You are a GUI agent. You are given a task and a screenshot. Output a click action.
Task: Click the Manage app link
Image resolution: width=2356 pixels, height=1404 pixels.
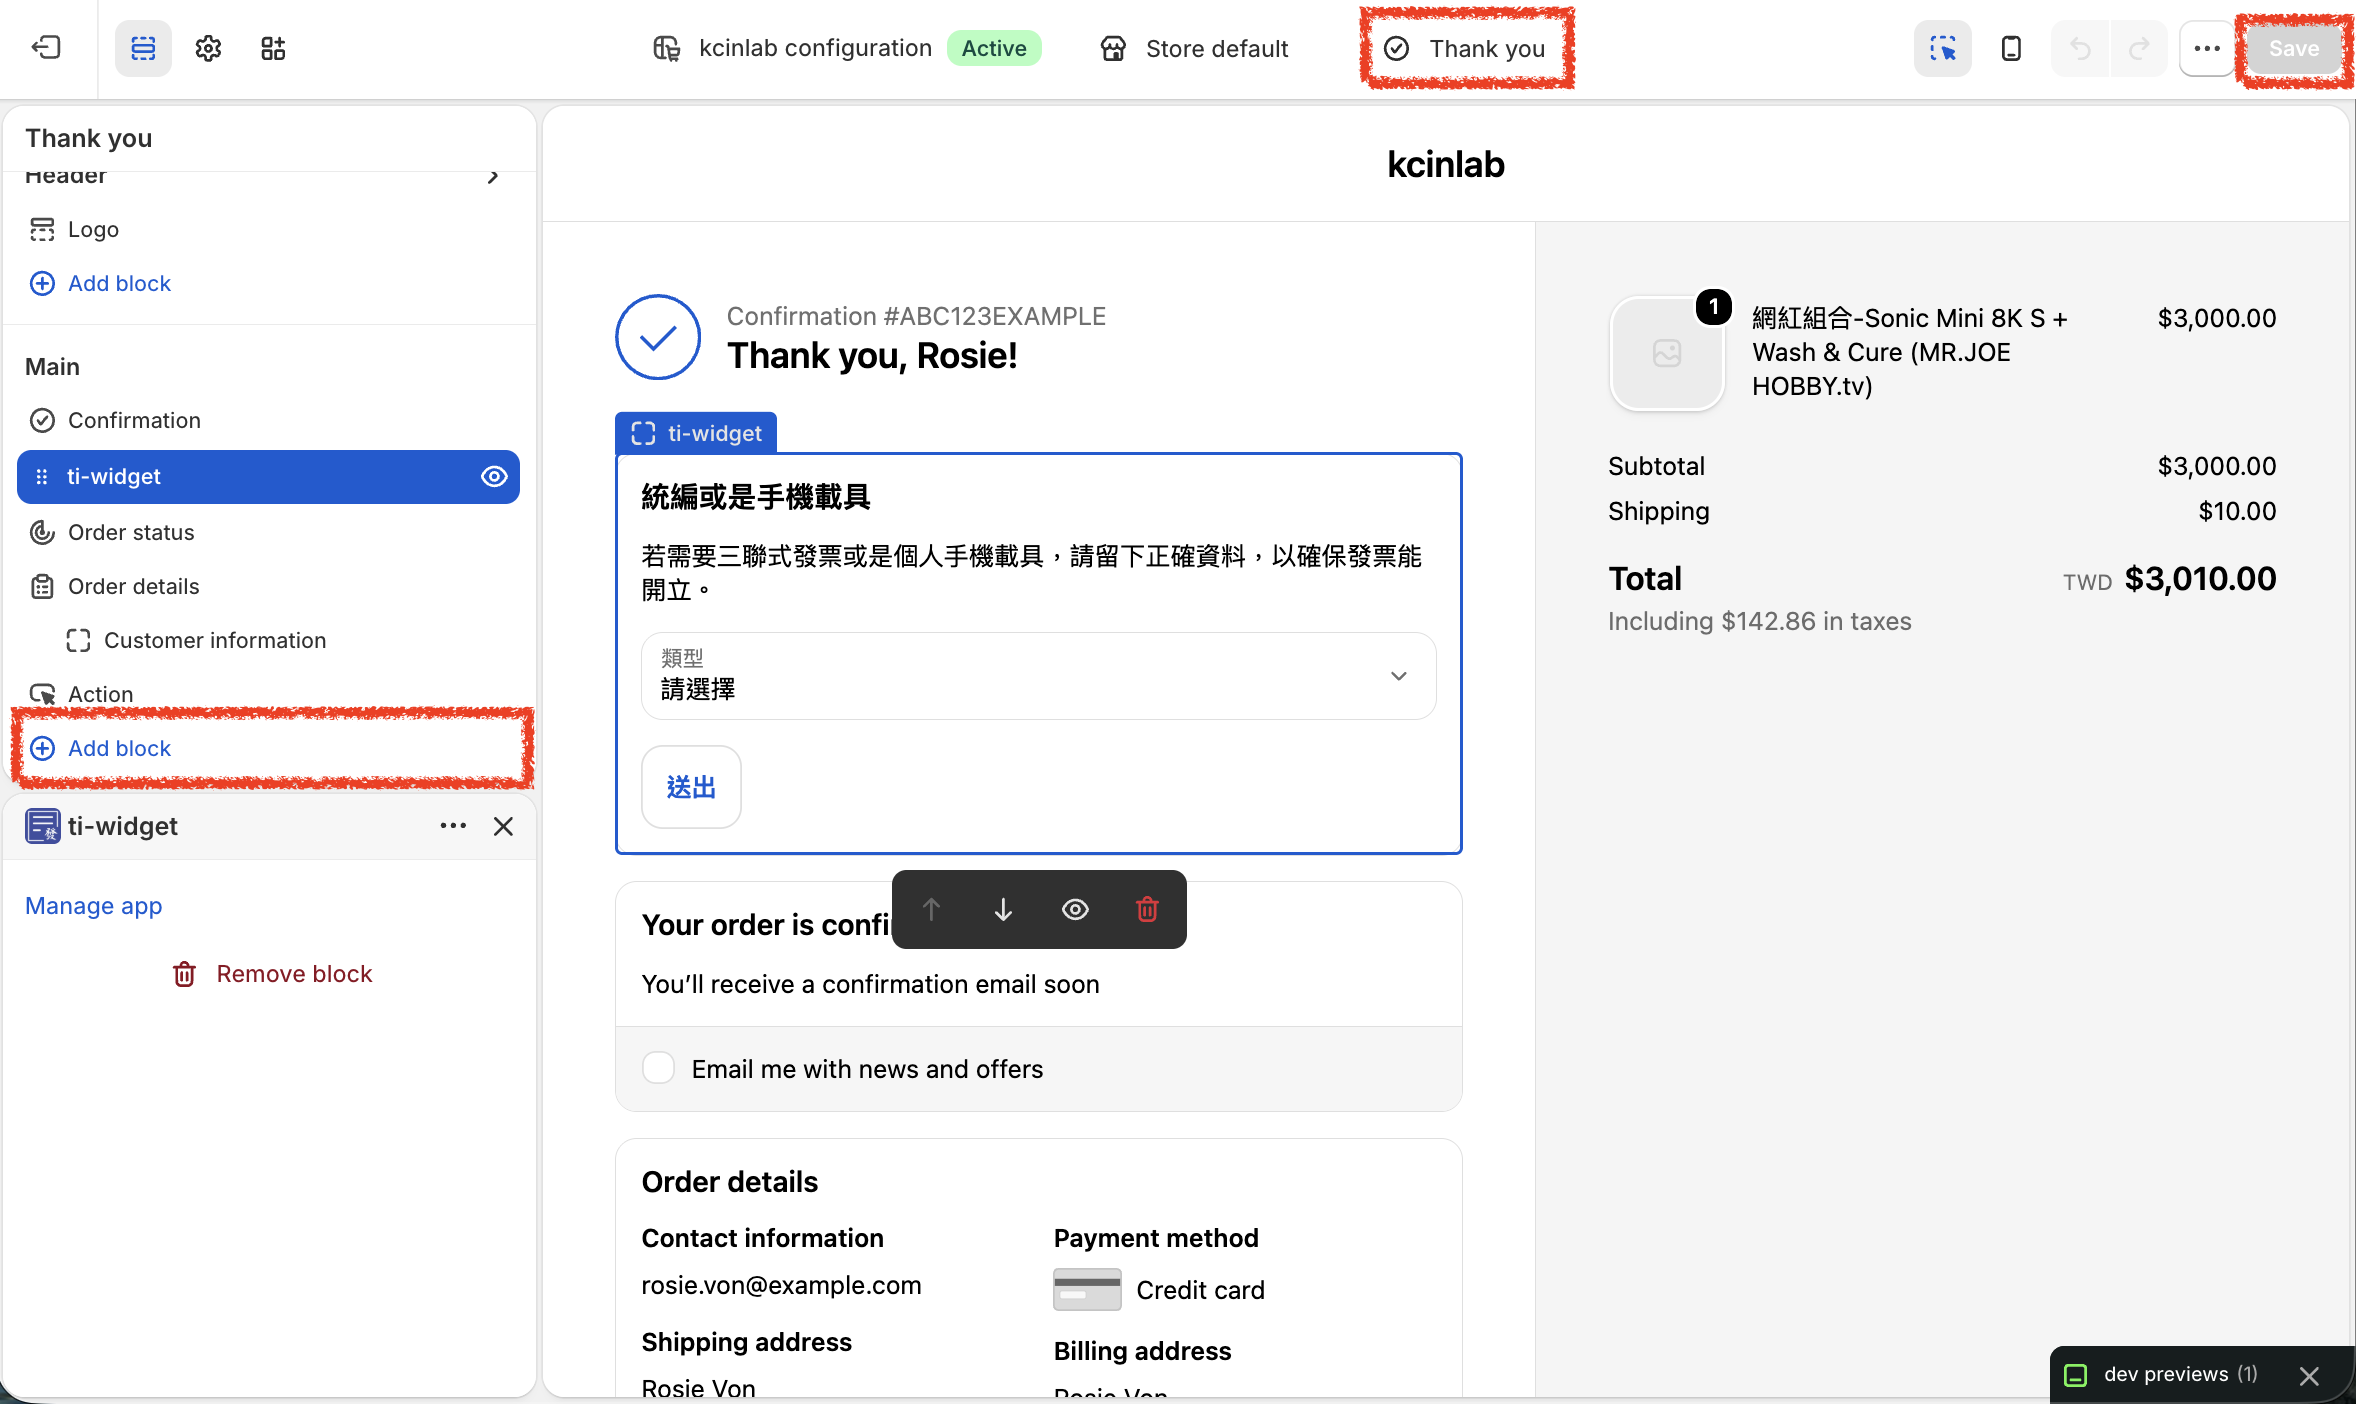pos(94,905)
